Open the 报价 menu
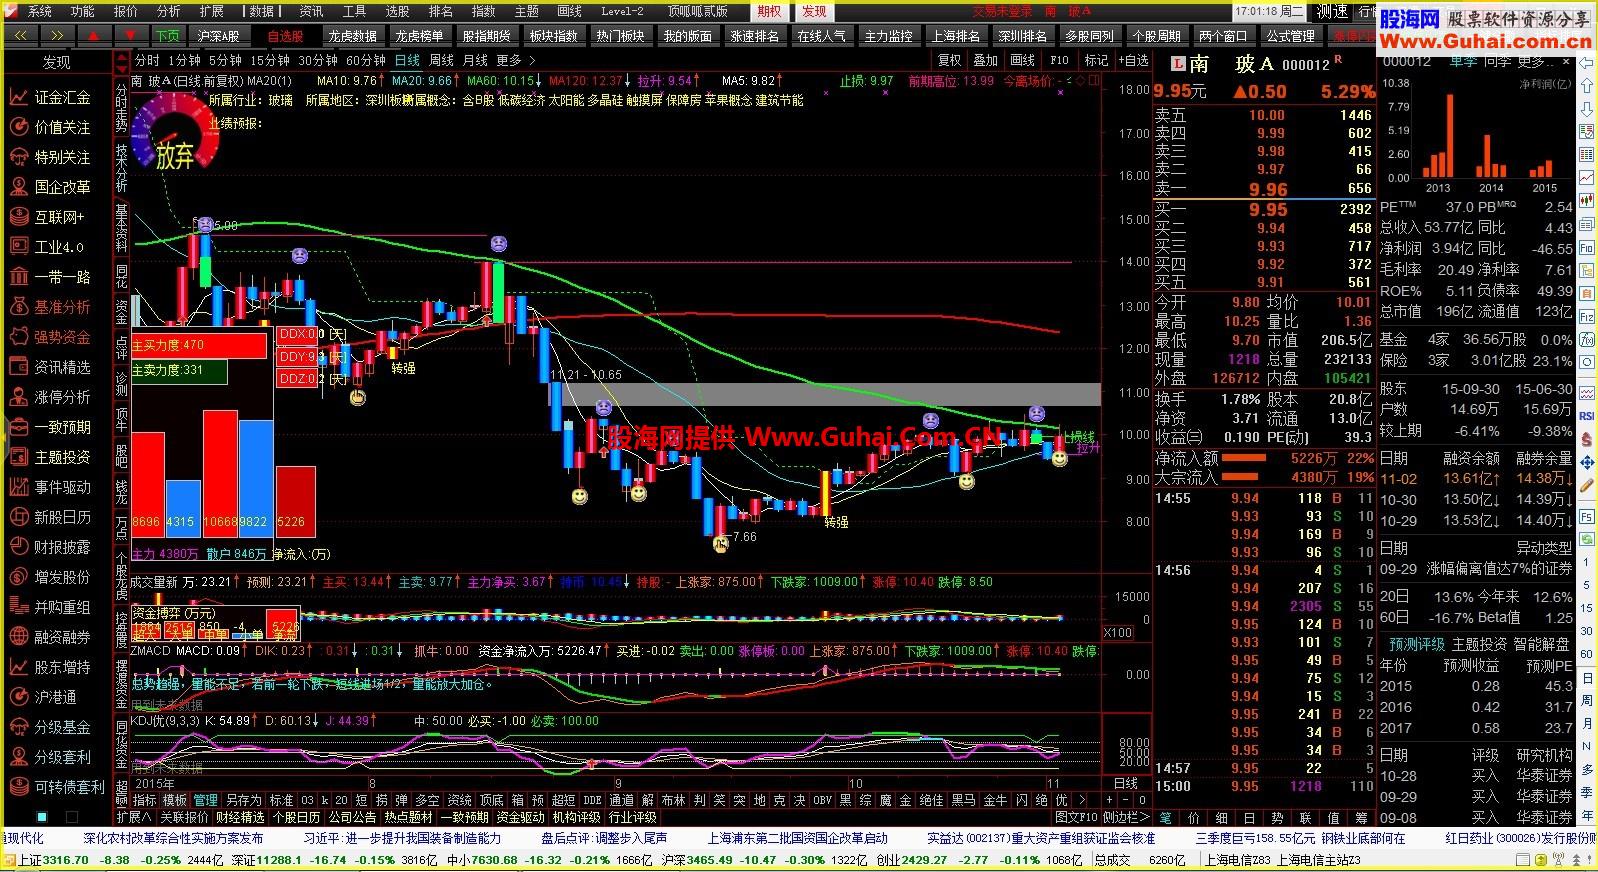This screenshot has width=1598, height=872. tap(126, 11)
